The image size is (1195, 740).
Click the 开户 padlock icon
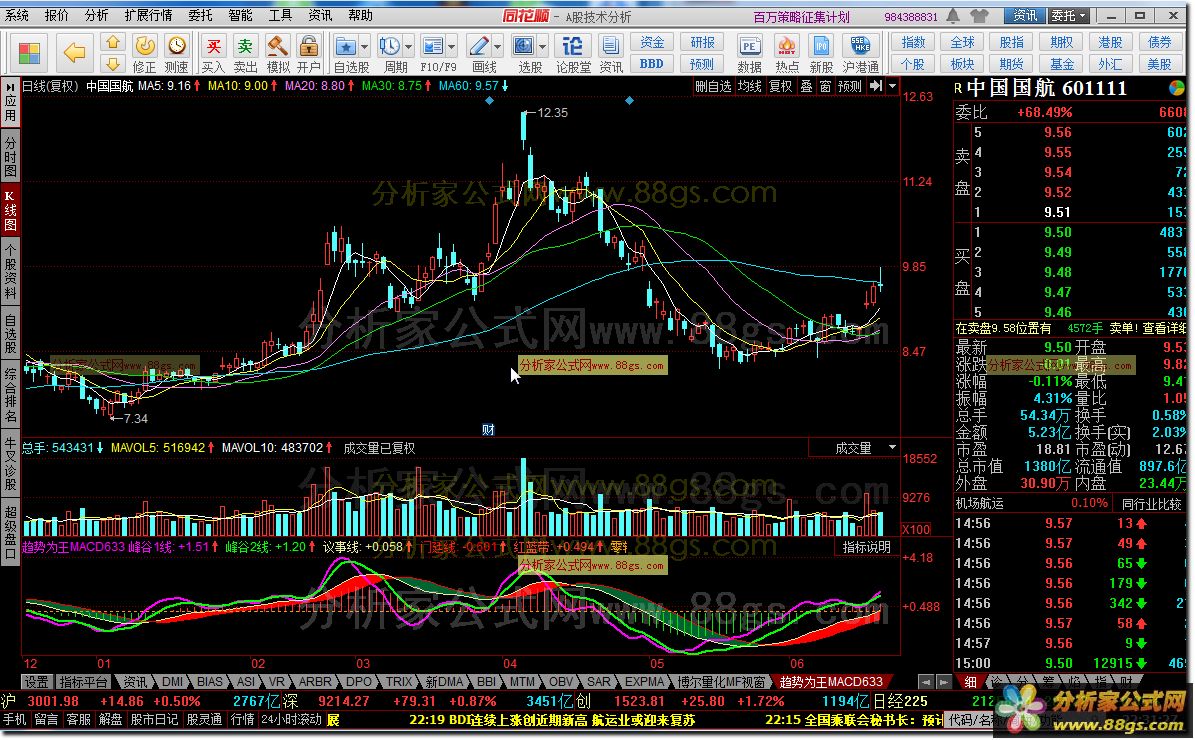308,46
